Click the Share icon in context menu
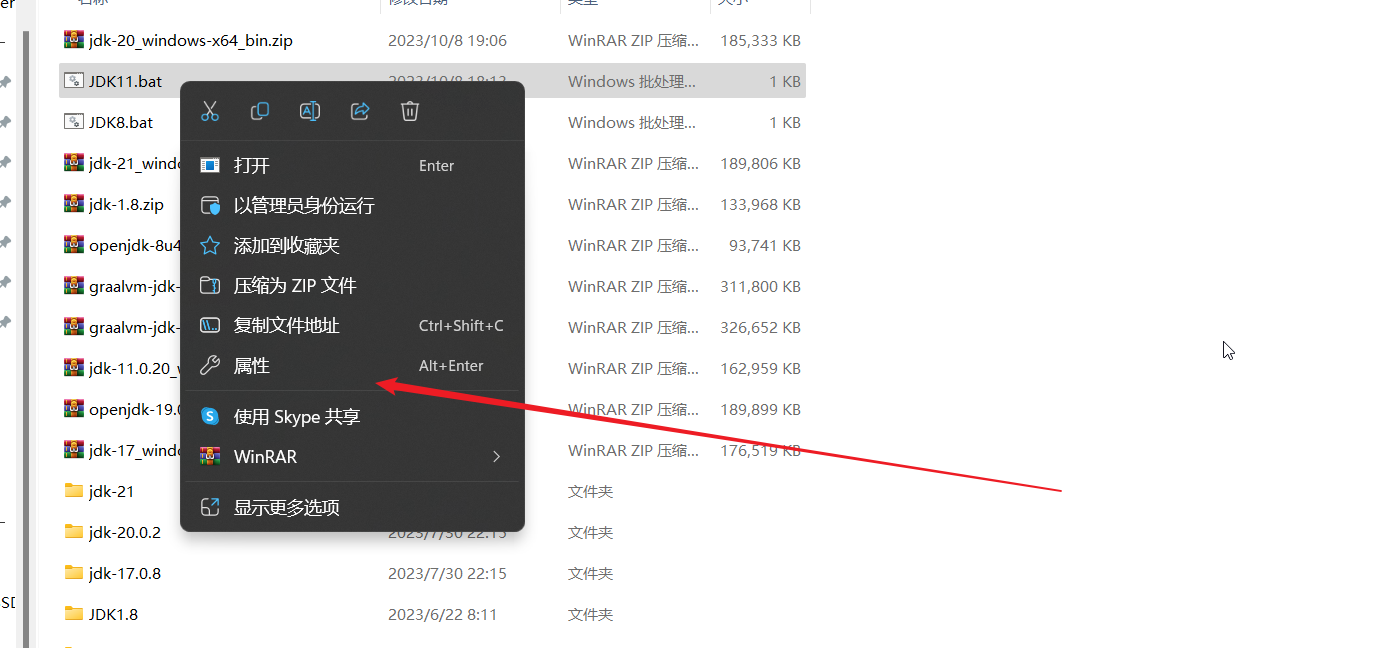 (x=360, y=111)
